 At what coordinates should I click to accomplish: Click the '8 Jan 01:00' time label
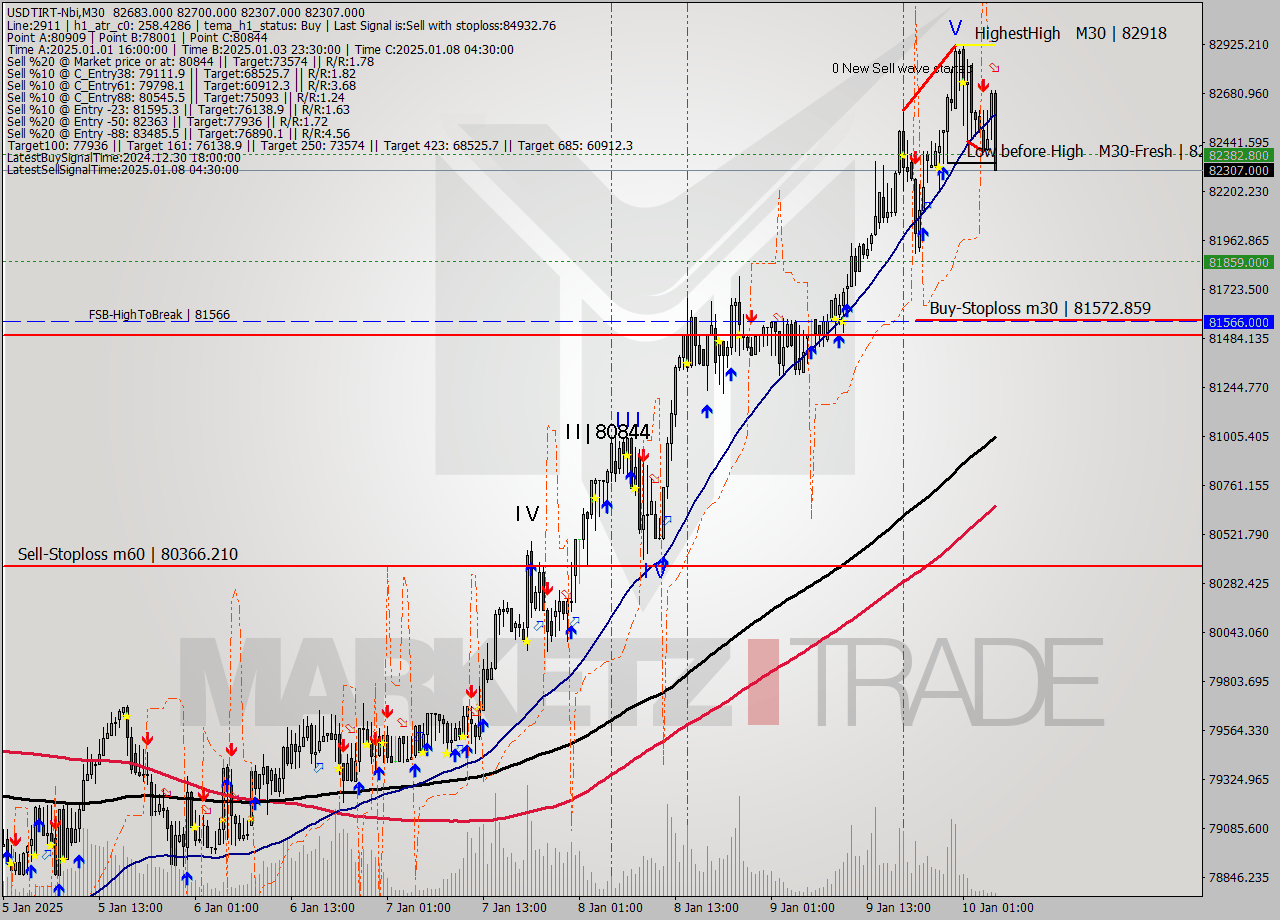pos(610,908)
